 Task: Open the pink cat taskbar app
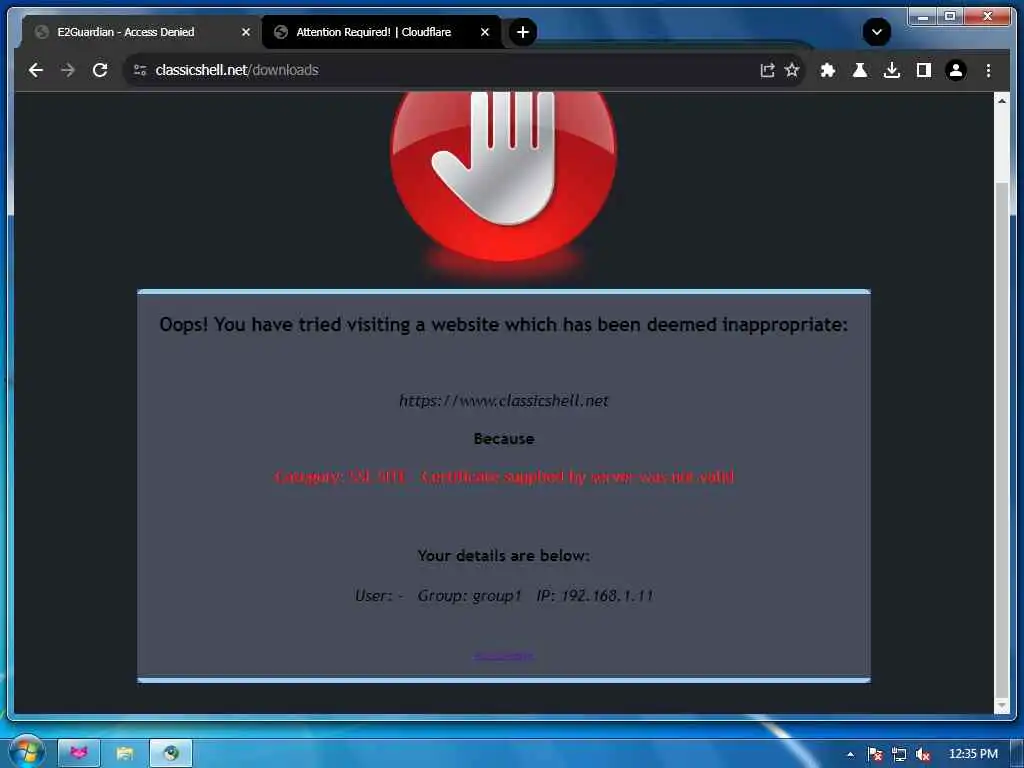(x=79, y=753)
